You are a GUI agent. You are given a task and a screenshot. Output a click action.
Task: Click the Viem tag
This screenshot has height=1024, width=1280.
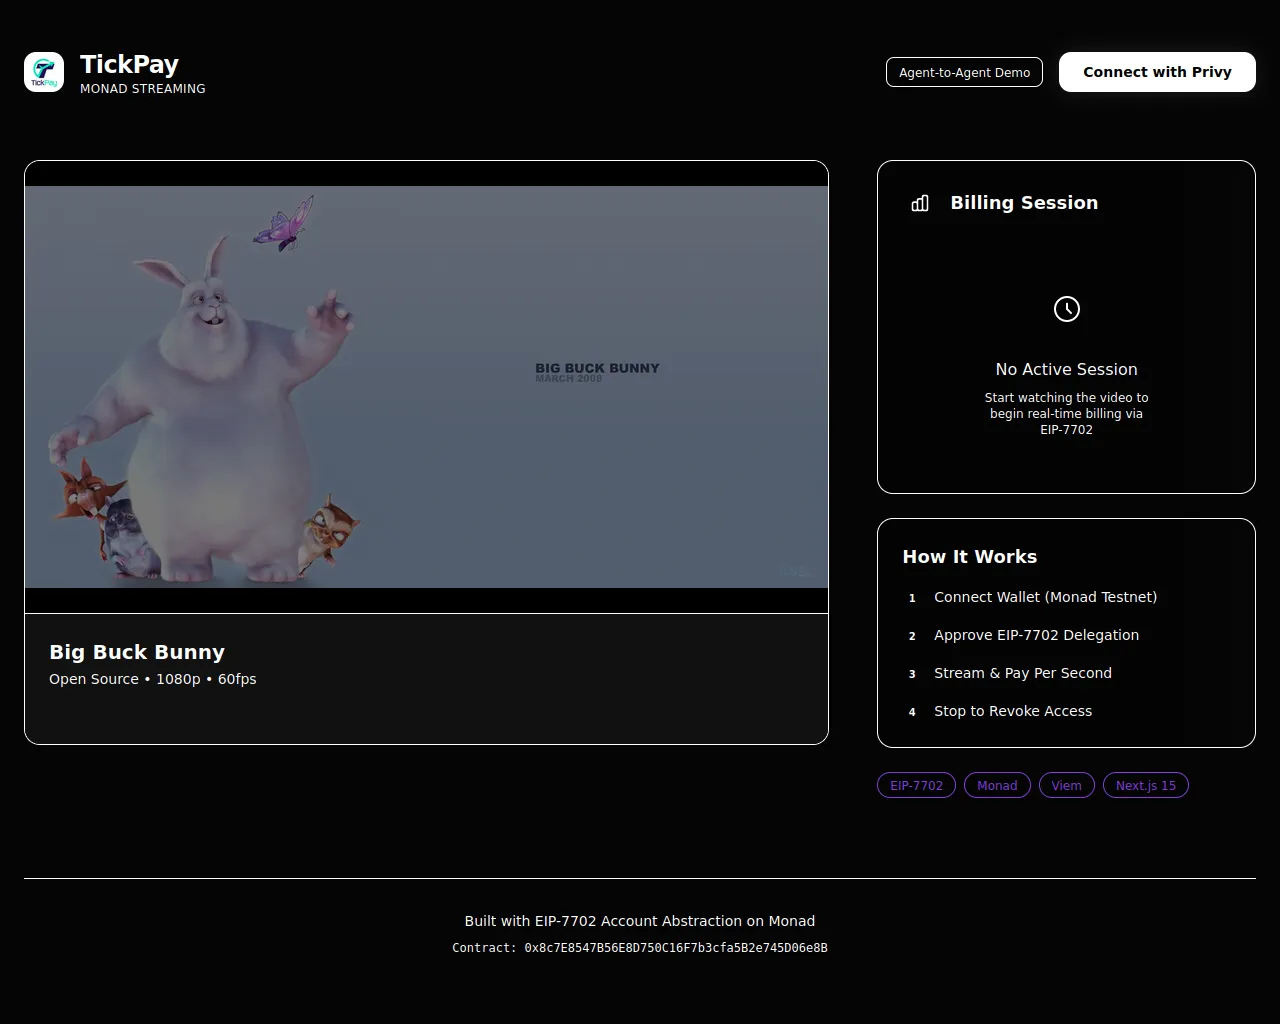(x=1067, y=785)
